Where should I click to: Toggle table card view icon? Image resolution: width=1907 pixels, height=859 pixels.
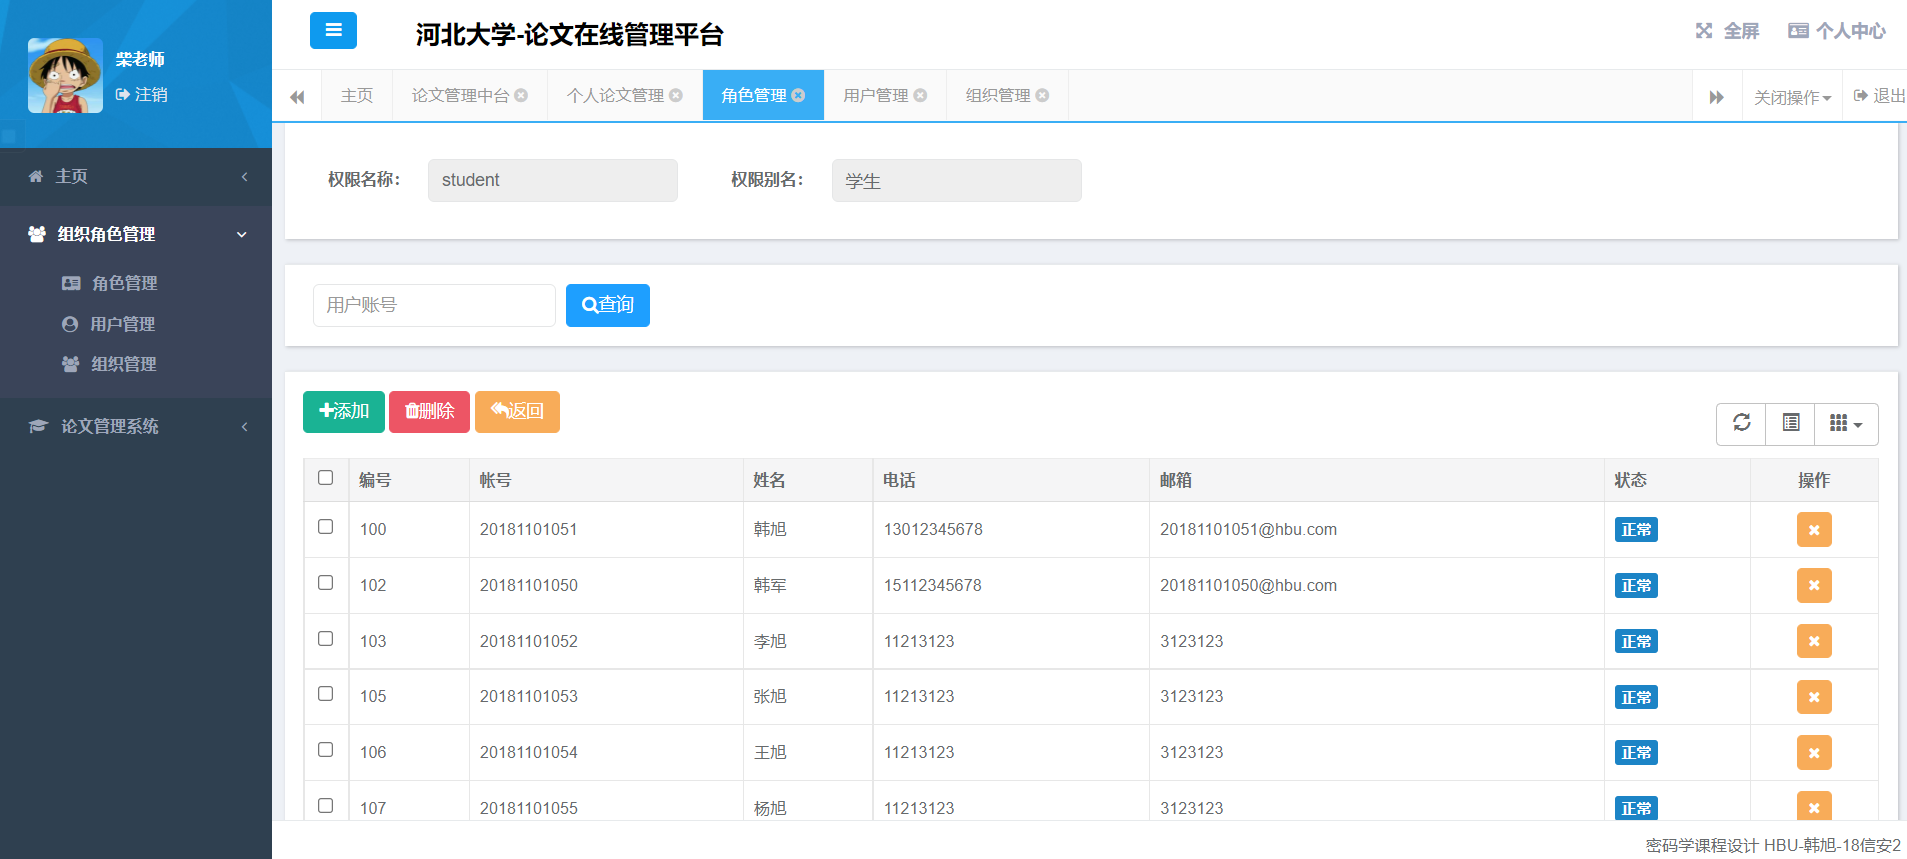[1791, 423]
